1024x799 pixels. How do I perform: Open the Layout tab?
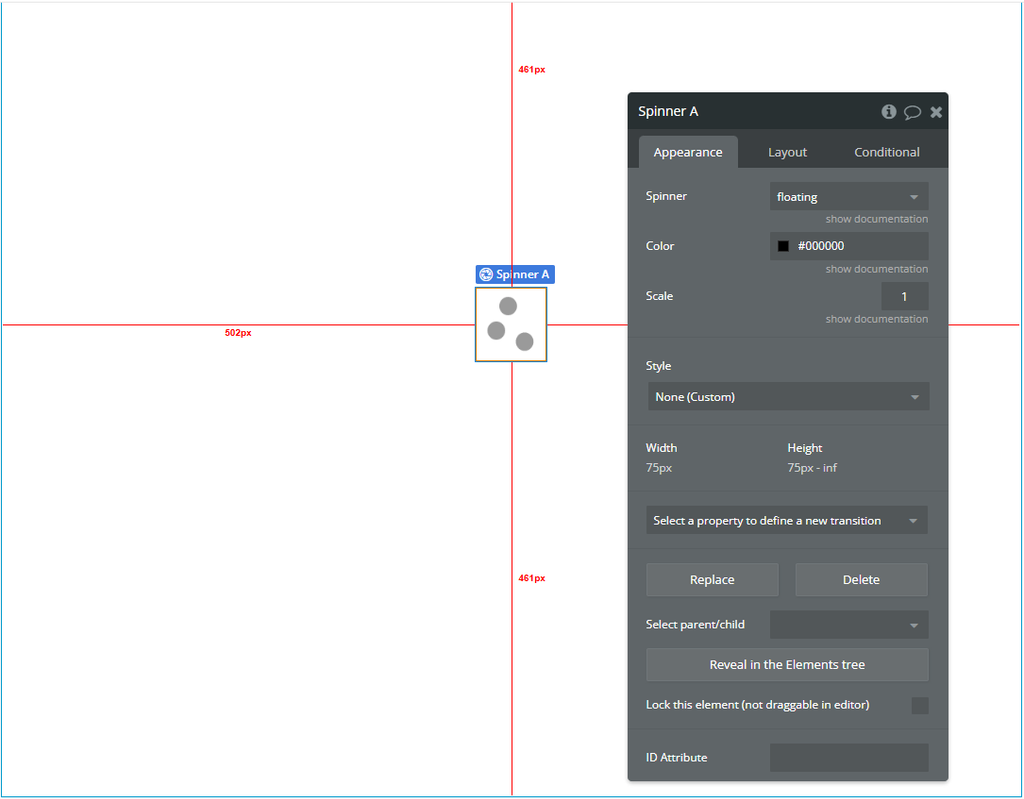click(x=787, y=152)
